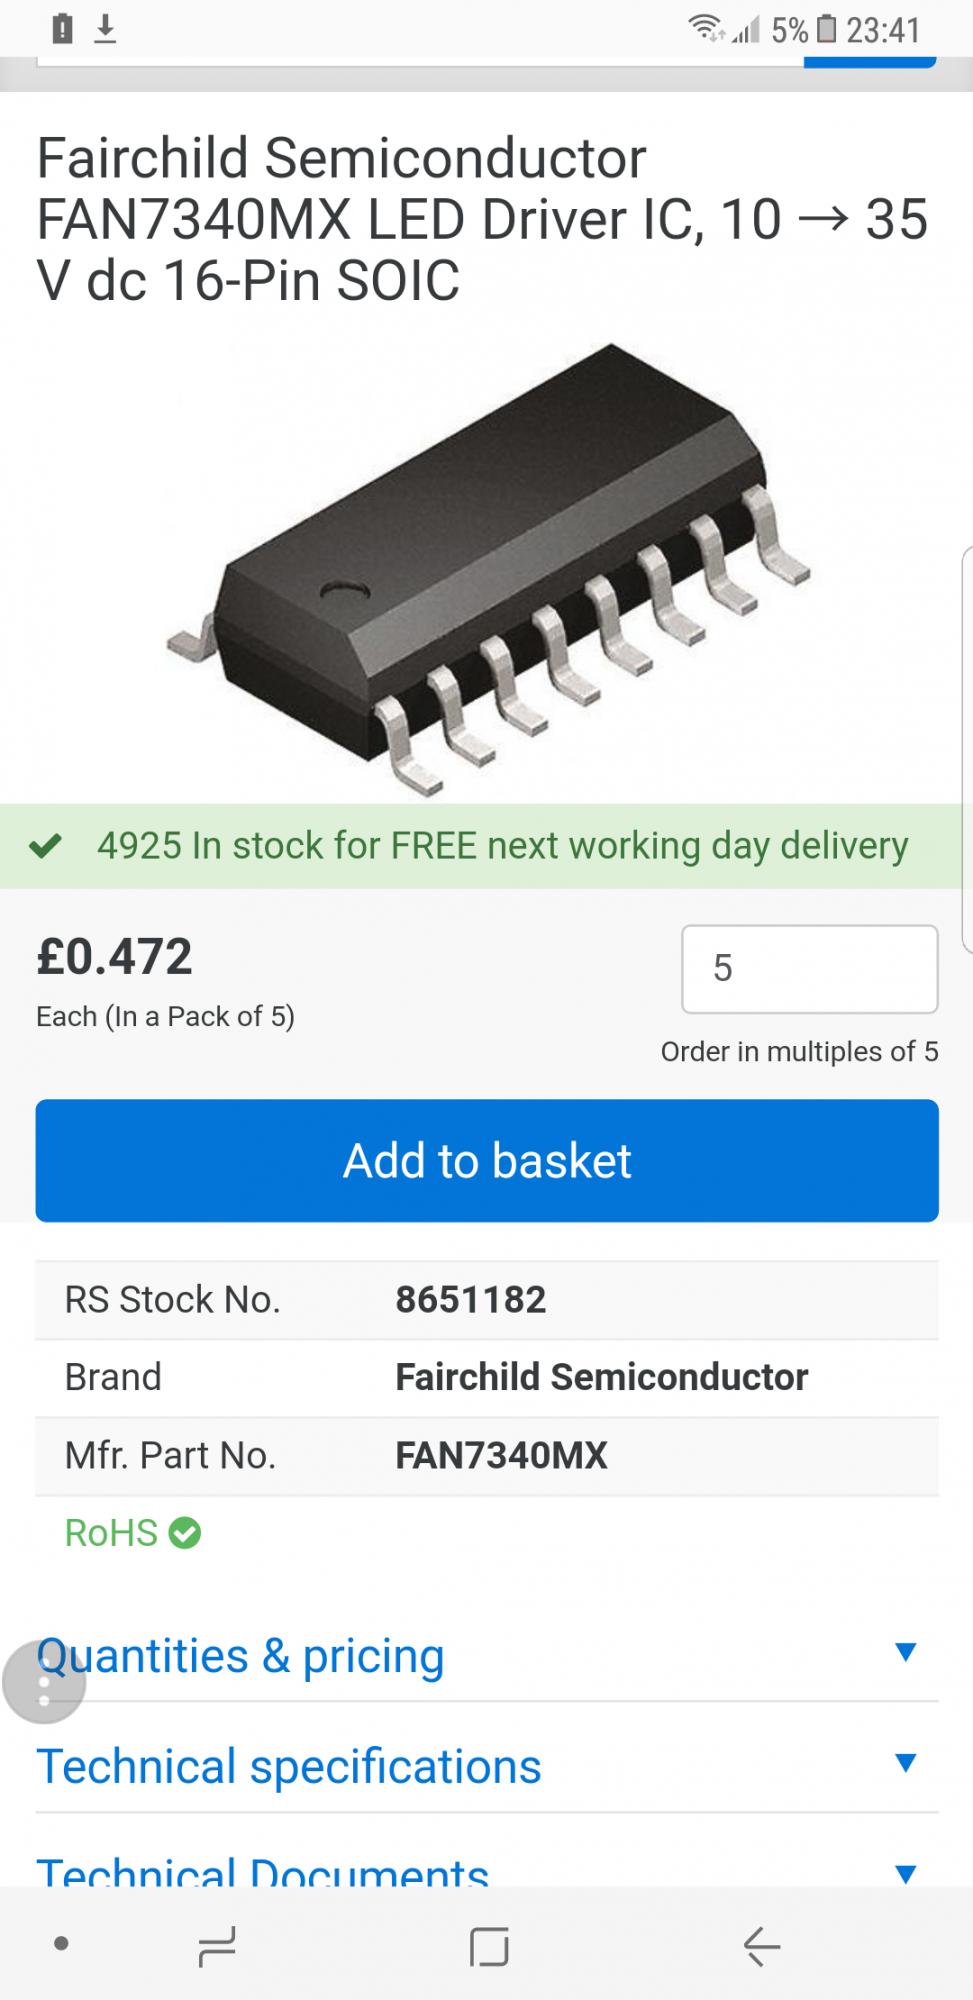This screenshot has height=2000, width=973.
Task: Tap the small dot navigation bar button
Action: point(62,1944)
